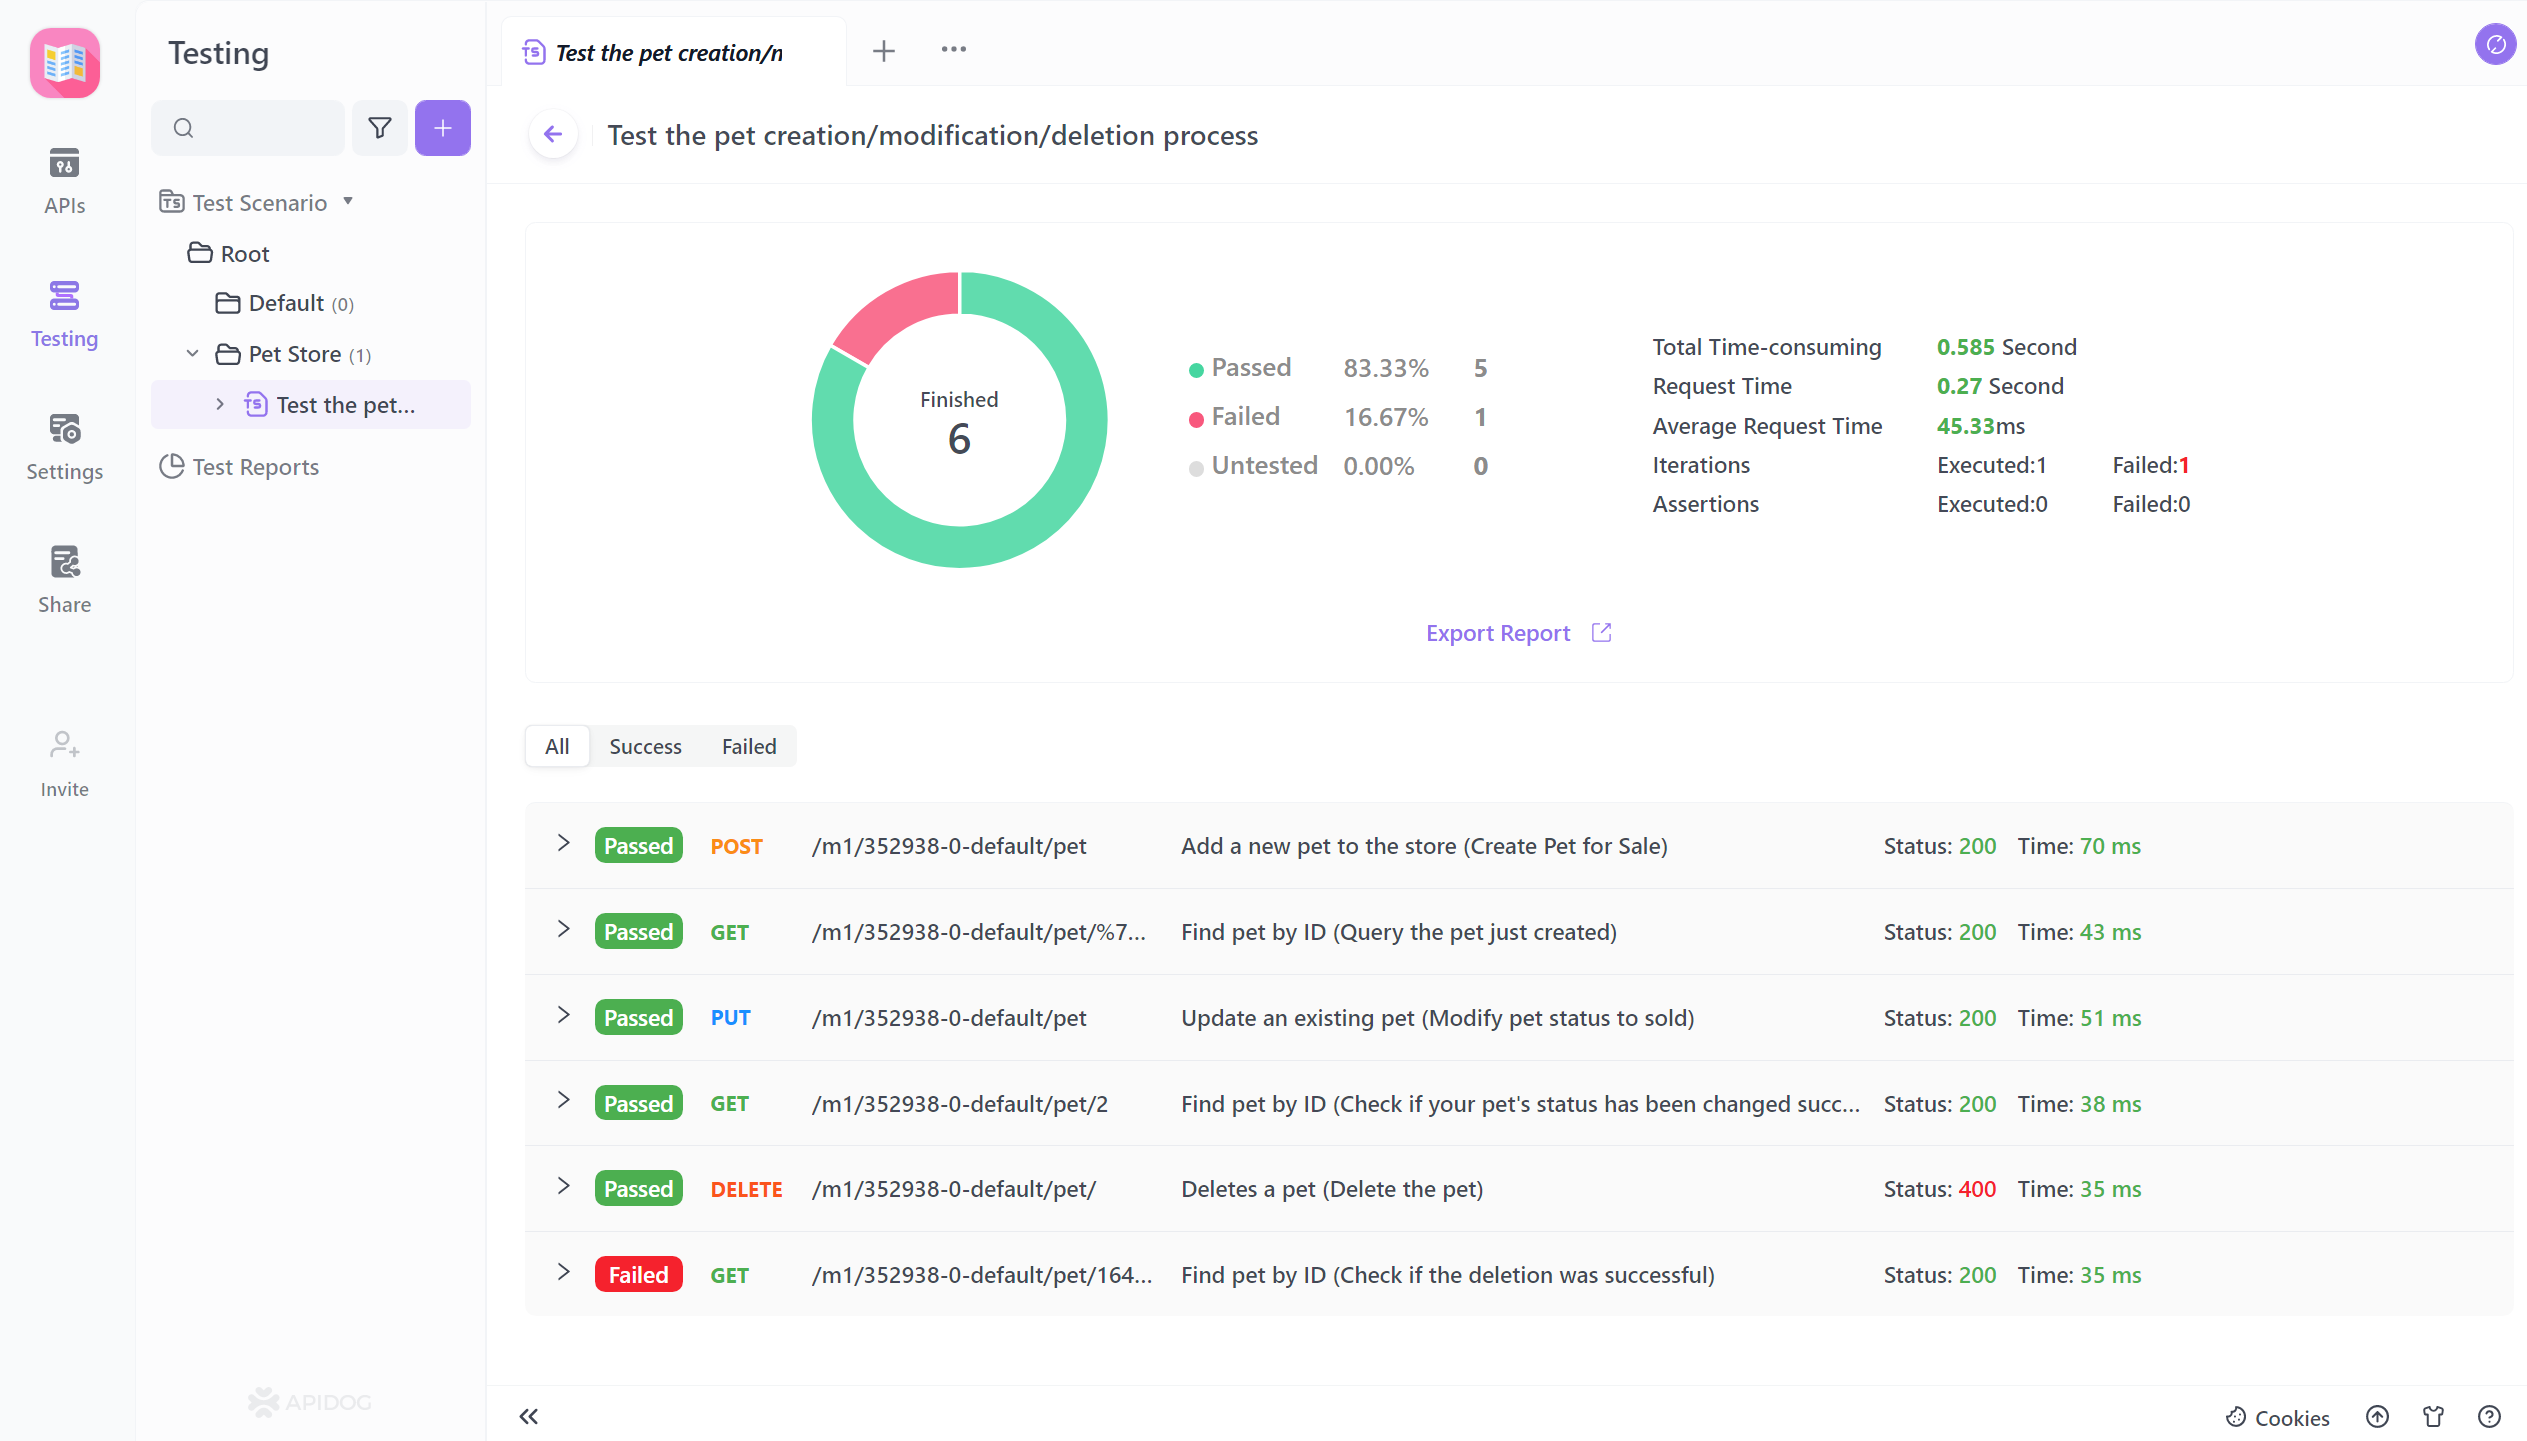Open the filter icon beside the search box
2527x1441 pixels.
380,127
